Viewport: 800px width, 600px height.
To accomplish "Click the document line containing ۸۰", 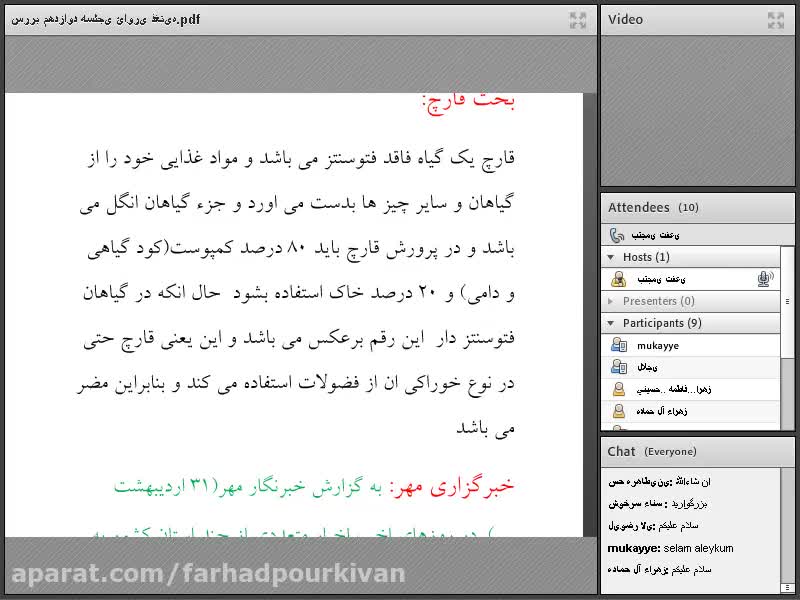I will [301, 248].
